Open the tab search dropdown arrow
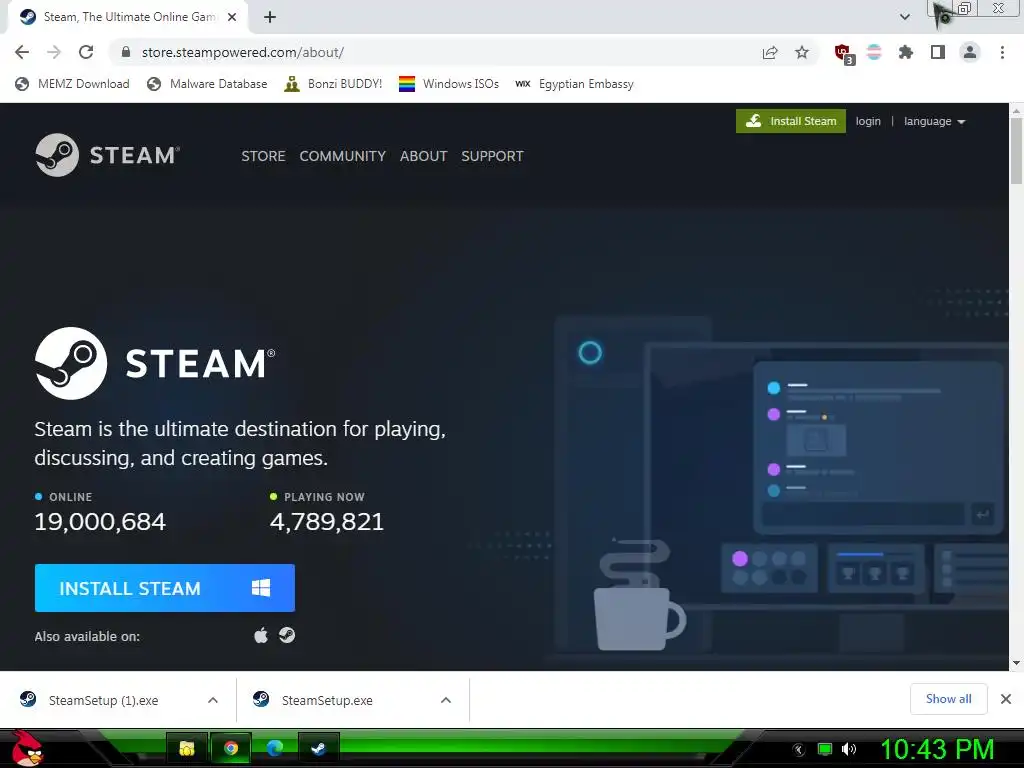Image resolution: width=1024 pixels, height=768 pixels. point(904,17)
